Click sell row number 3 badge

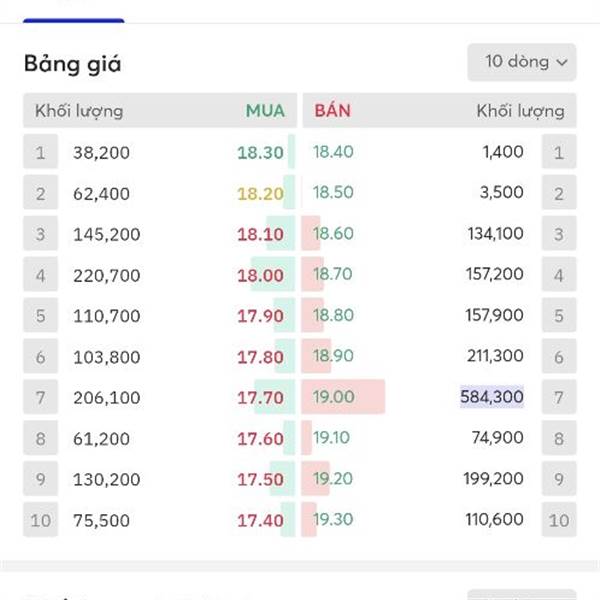[559, 235]
